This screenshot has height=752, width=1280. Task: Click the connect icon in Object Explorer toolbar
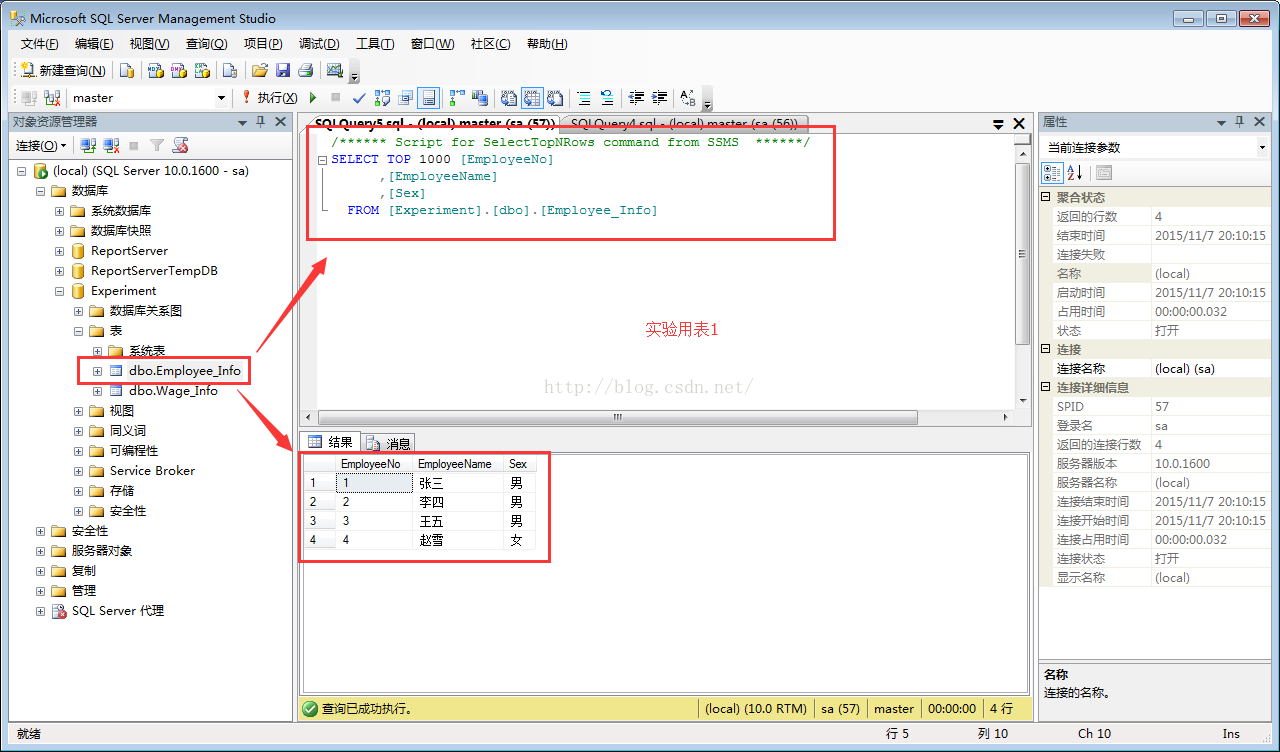pos(88,146)
